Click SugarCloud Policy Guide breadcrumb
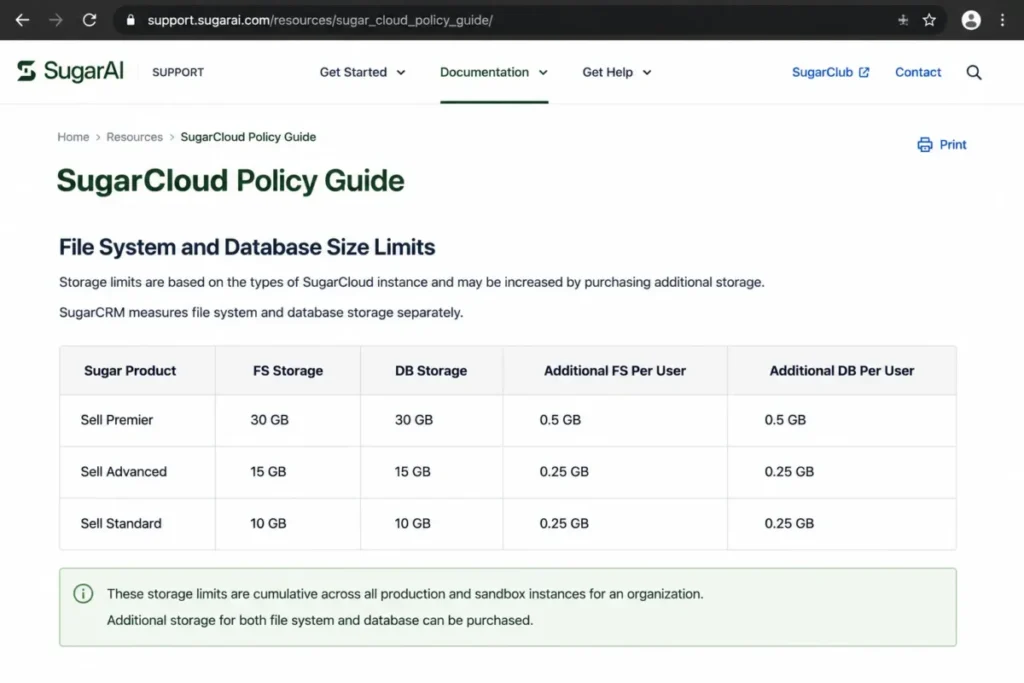The height and width of the screenshot is (683, 1024). tap(248, 137)
